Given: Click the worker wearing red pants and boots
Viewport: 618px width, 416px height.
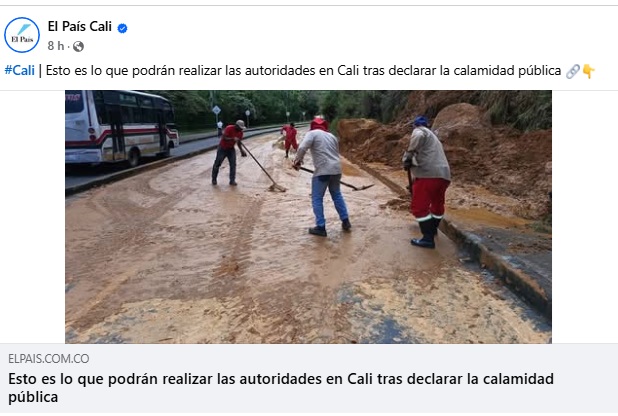Looking at the screenshot, I should pyautogui.click(x=427, y=181).
